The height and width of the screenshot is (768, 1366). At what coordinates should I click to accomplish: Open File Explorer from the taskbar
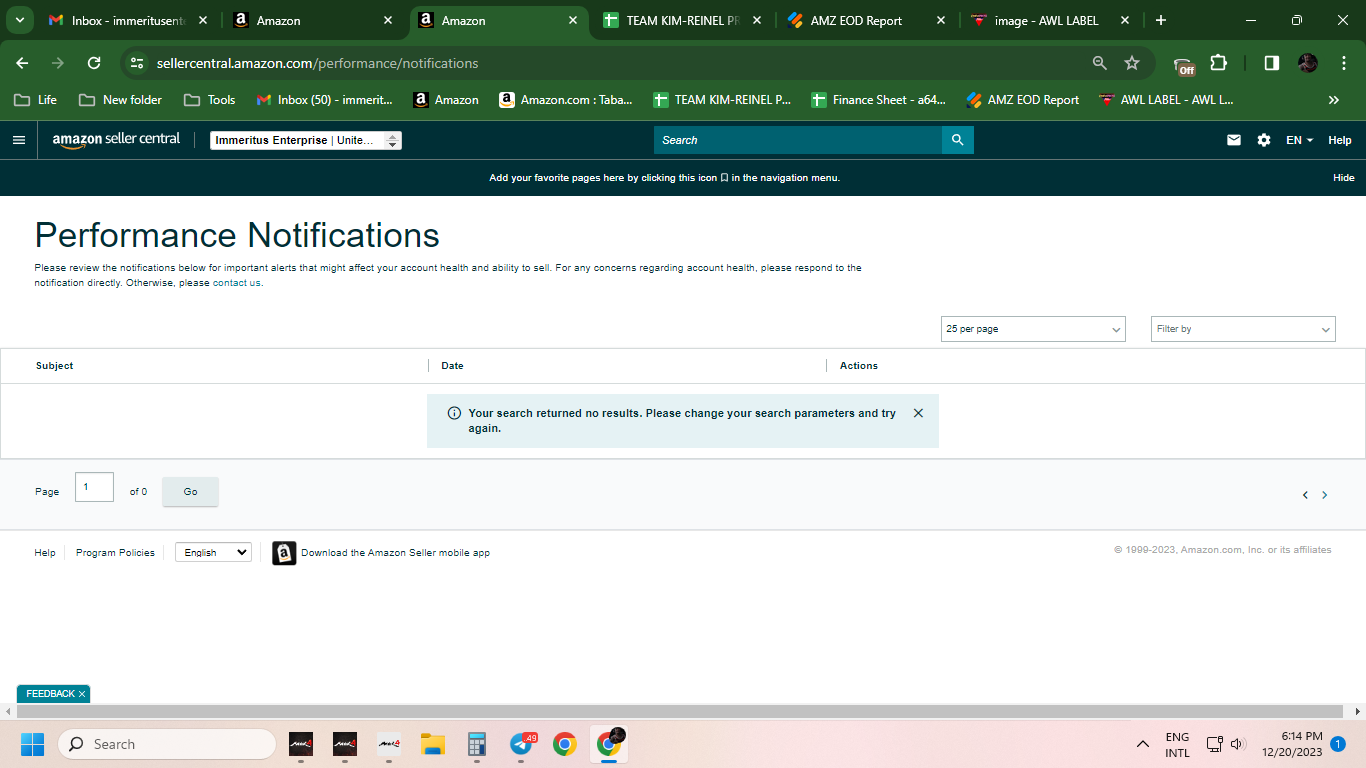click(433, 744)
